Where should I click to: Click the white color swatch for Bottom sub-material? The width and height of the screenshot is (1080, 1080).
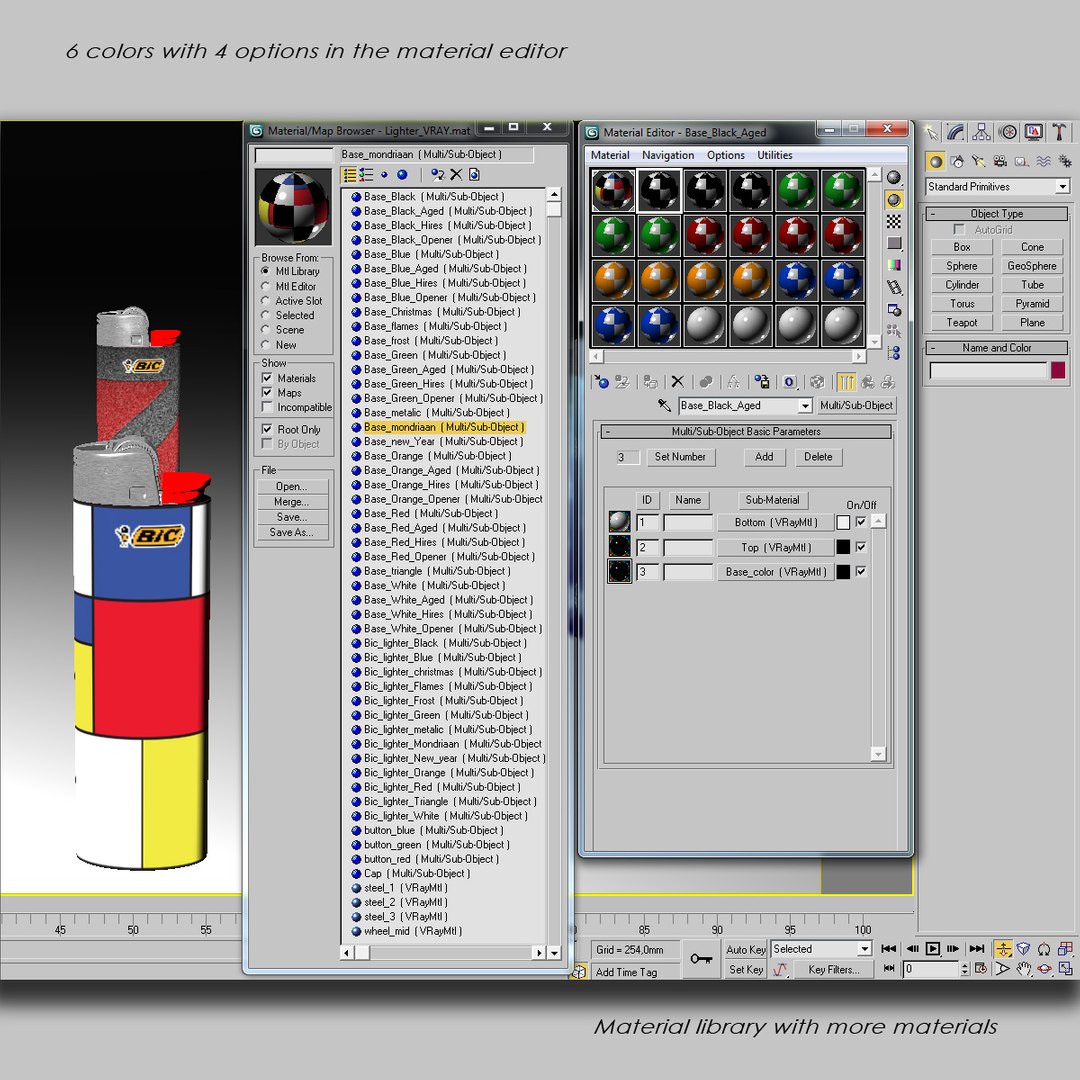[x=843, y=523]
